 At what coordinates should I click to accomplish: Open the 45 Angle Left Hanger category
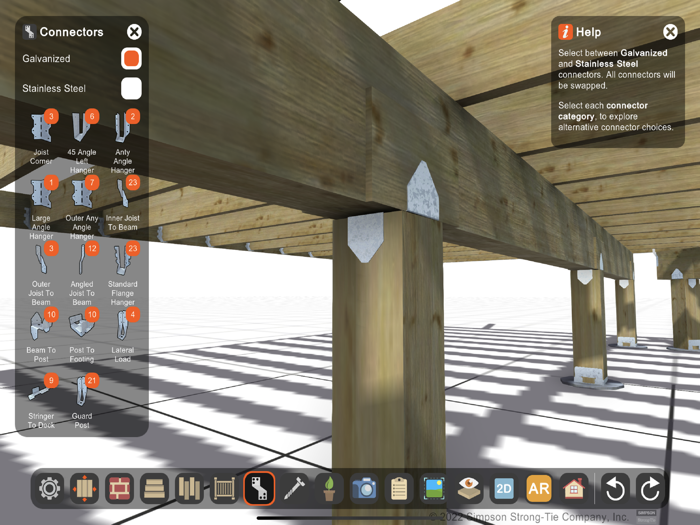[82, 142]
